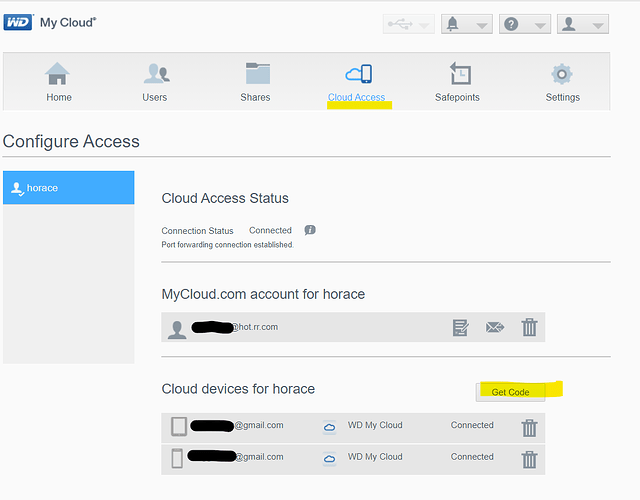Click 'WD My Cloud' in first device row

[x=375, y=425]
